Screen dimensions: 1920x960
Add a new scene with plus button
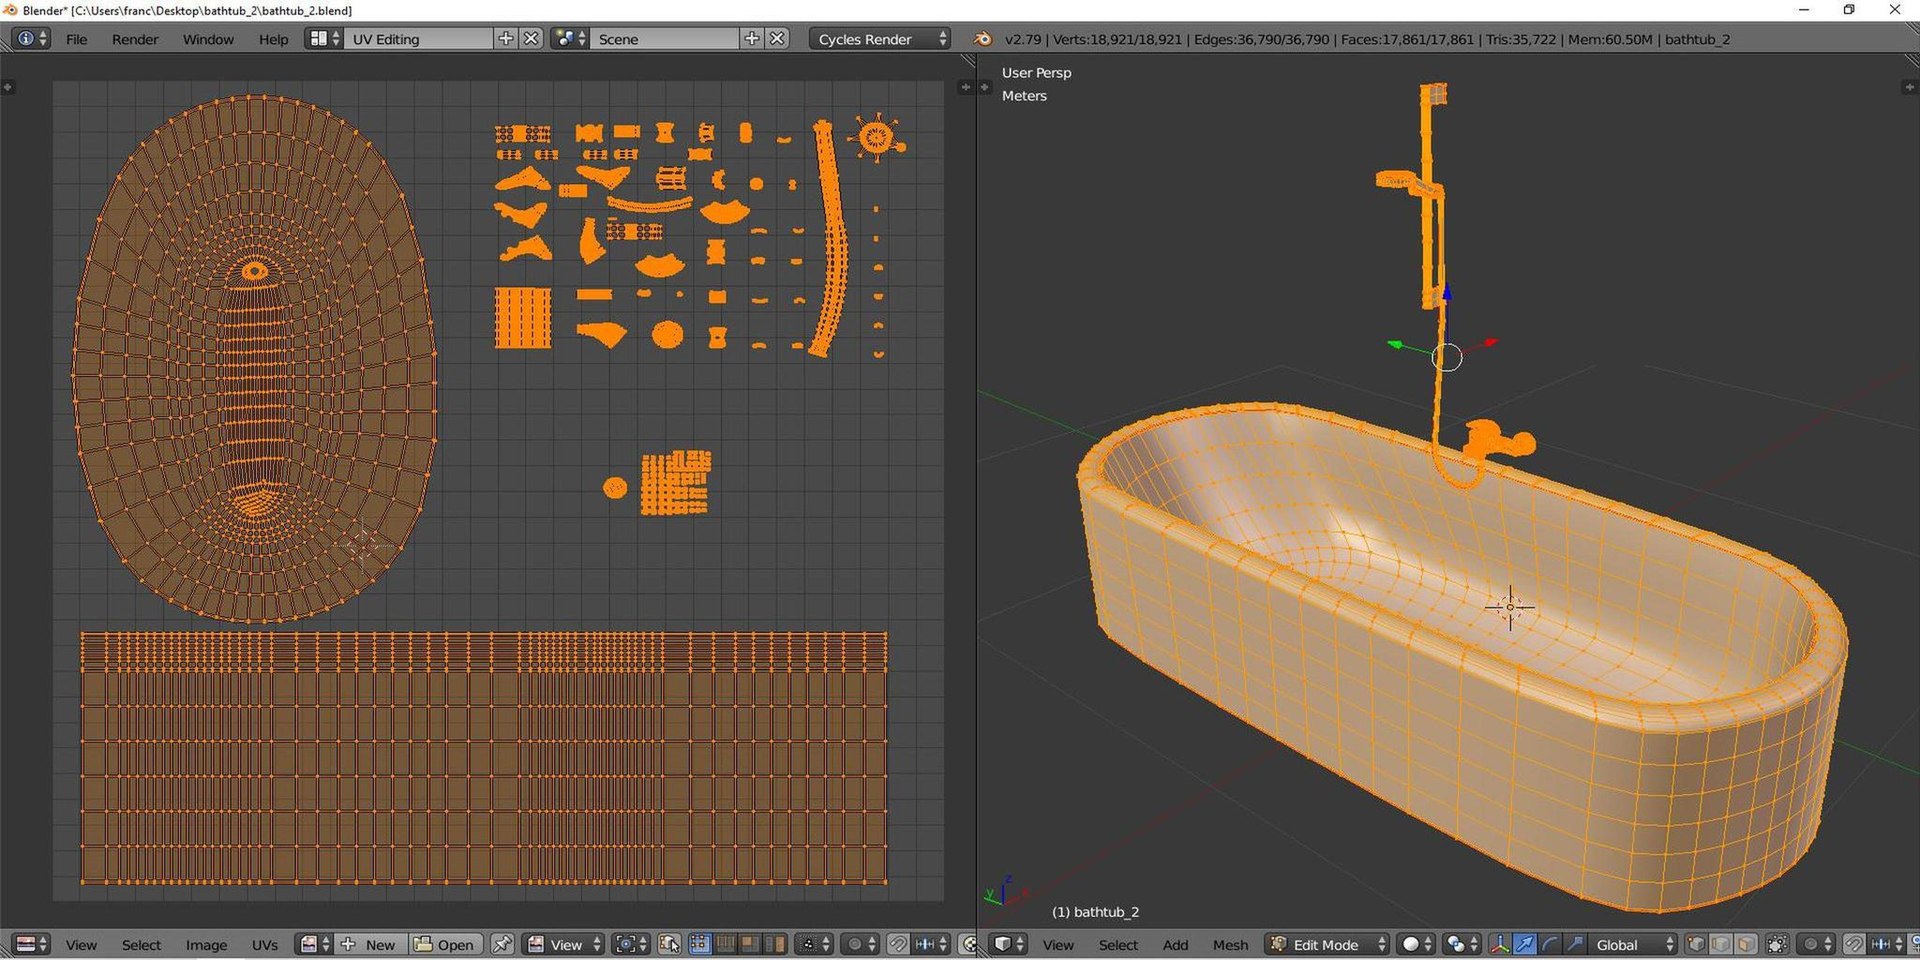(752, 39)
